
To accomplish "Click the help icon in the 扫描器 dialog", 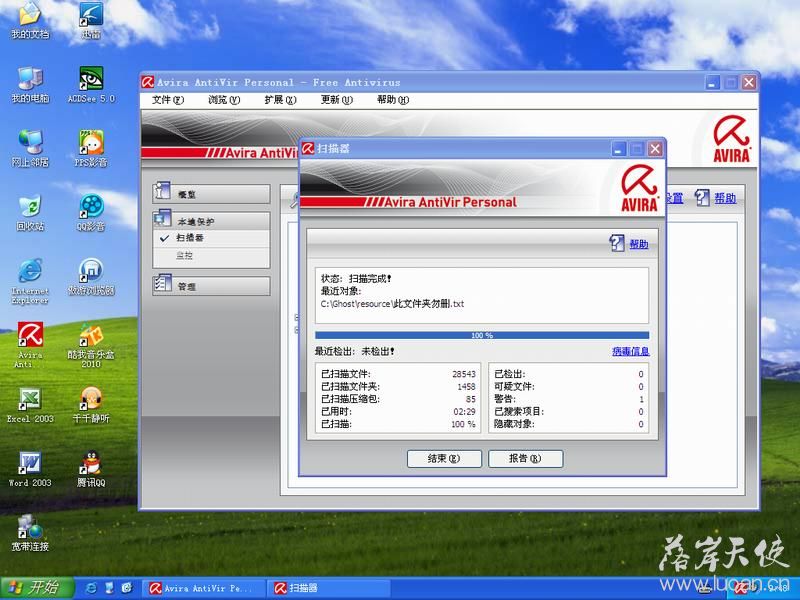I will pos(616,243).
